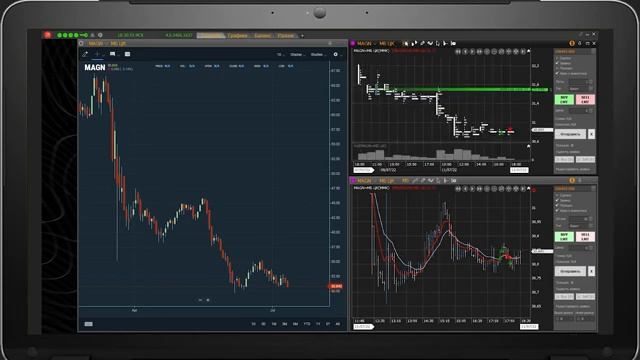Image resolution: width=640 pixels, height=360 pixels.
Task: Click the fast-forward-to-end button in upper right chart
Action: 480,52
